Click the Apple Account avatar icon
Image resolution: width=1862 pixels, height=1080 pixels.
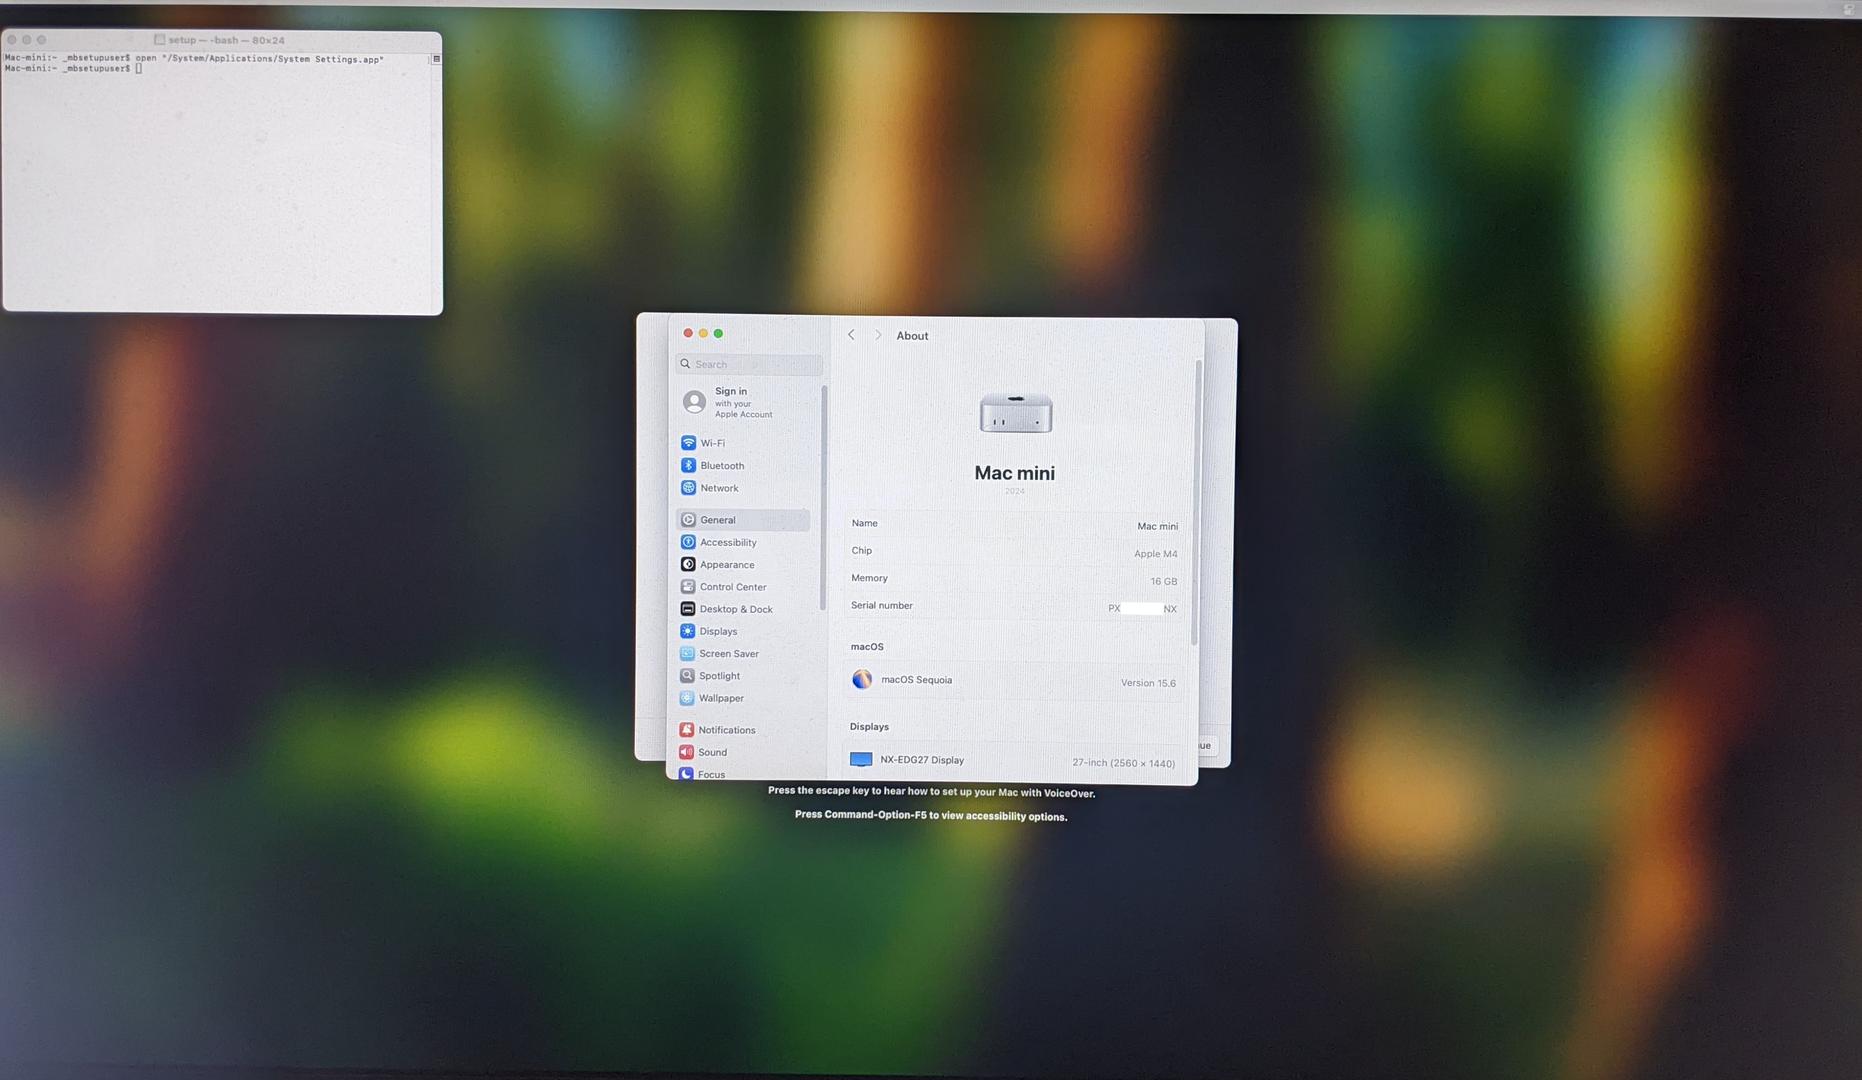694,402
